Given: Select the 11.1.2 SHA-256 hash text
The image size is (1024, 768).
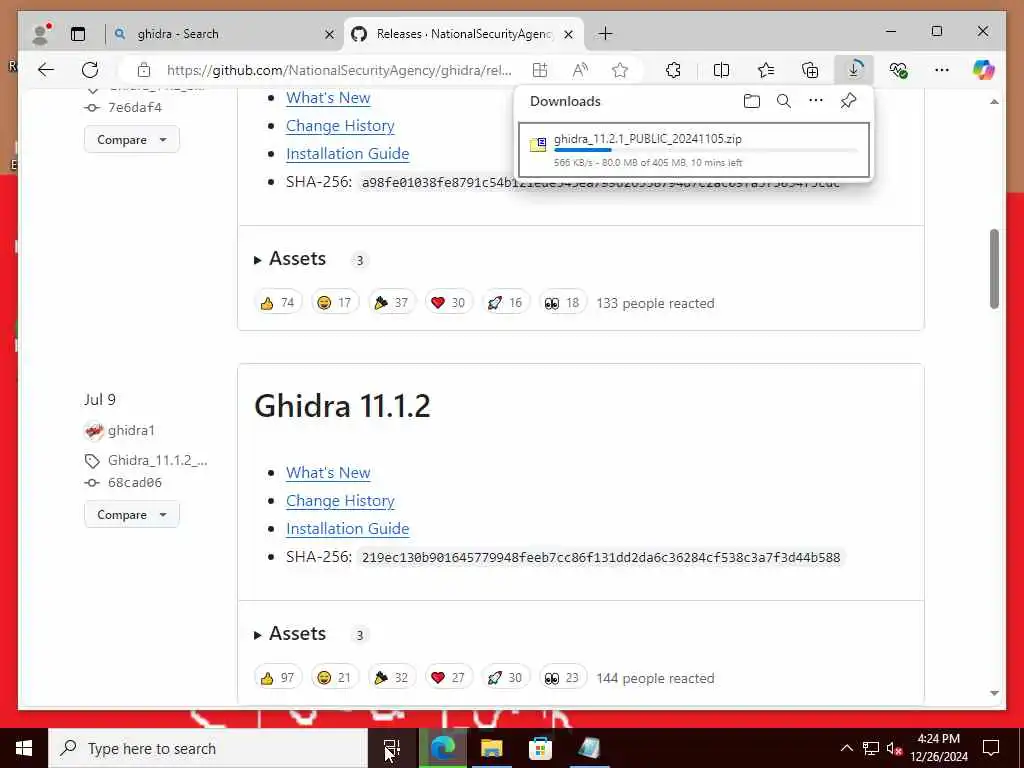Looking at the screenshot, I should [x=601, y=558].
